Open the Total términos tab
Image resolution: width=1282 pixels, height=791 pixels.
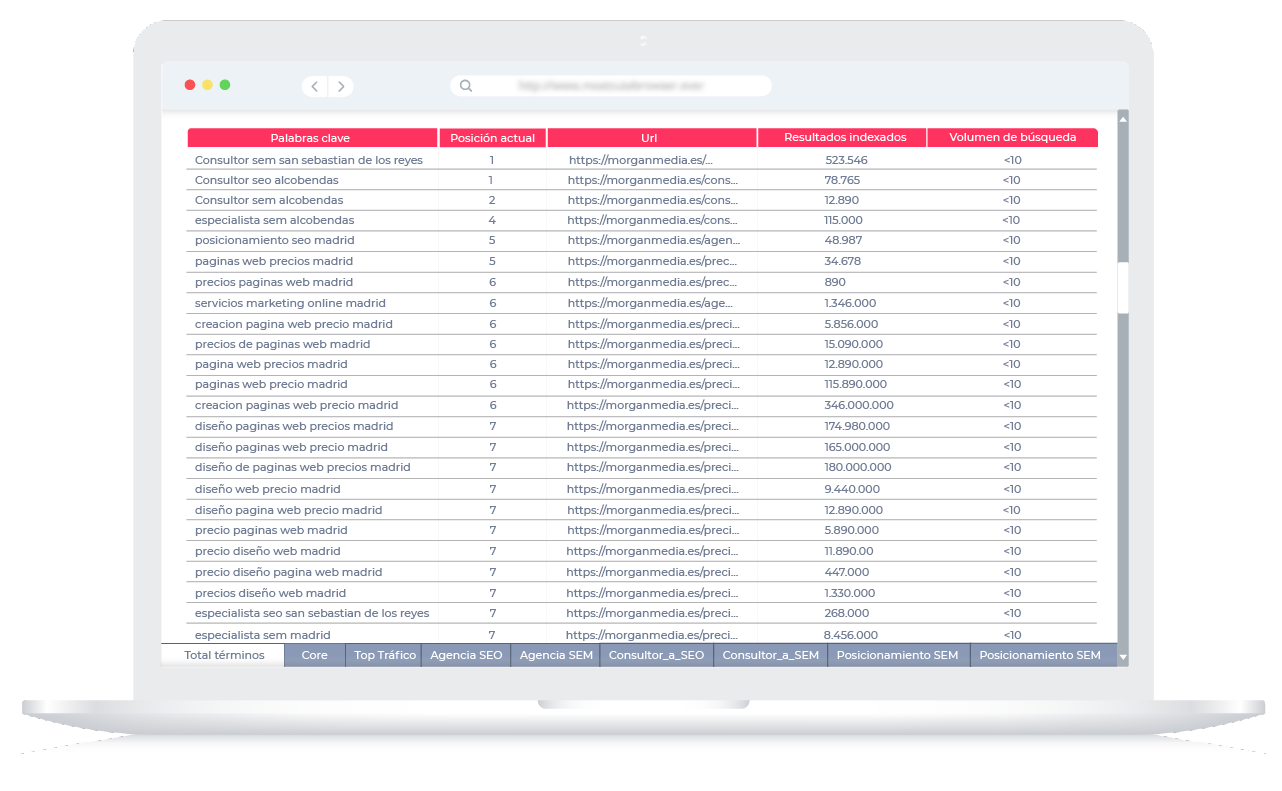(224, 656)
